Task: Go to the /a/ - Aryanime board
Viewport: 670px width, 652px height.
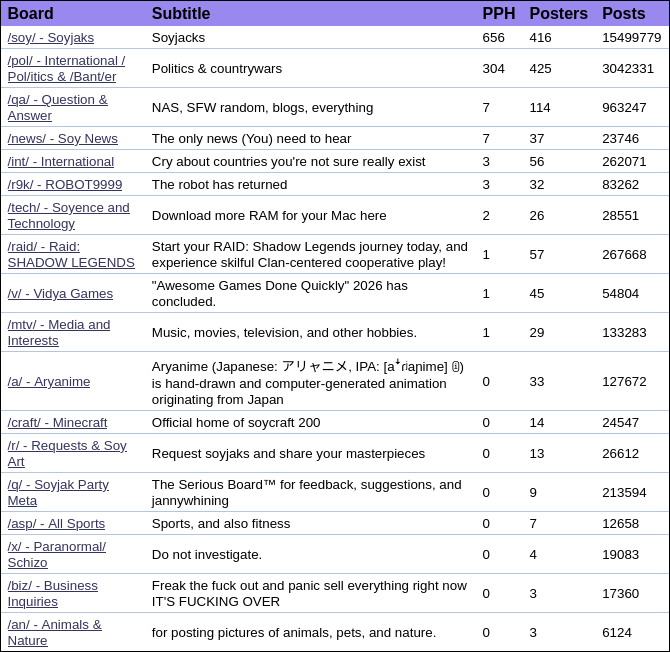Action: (x=49, y=382)
